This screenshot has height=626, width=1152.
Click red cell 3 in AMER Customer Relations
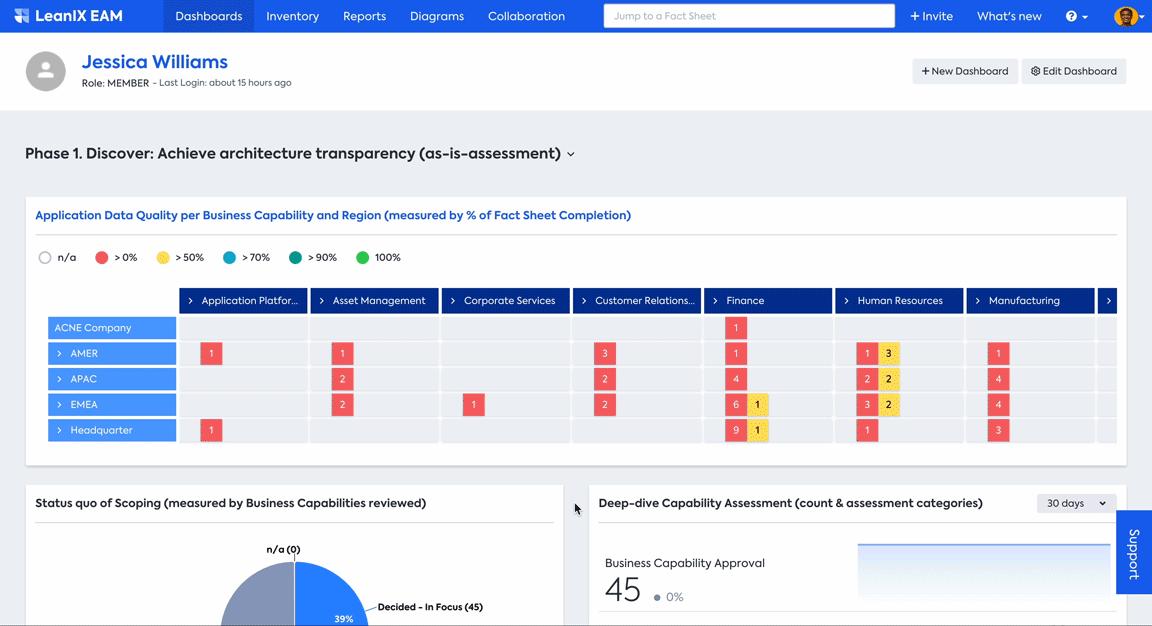pos(605,353)
